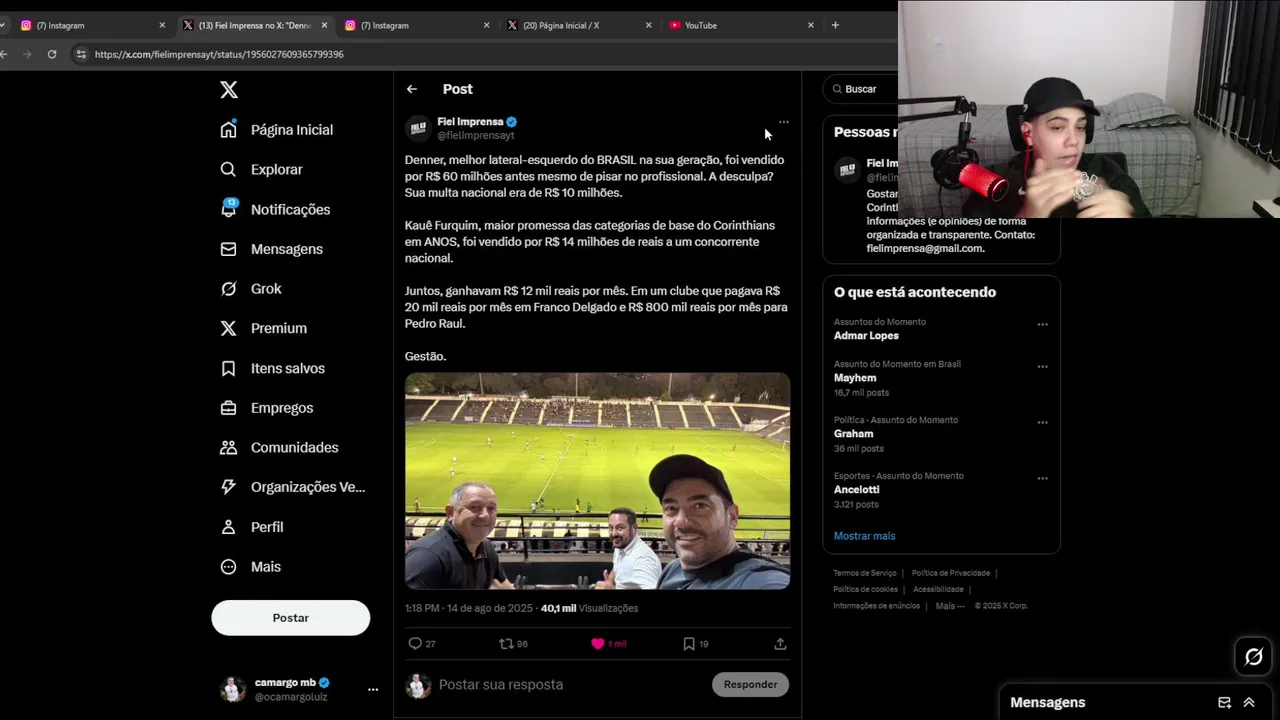Click new message icon in Mensagens drawer
This screenshot has width=1280, height=720.
[x=1224, y=703]
